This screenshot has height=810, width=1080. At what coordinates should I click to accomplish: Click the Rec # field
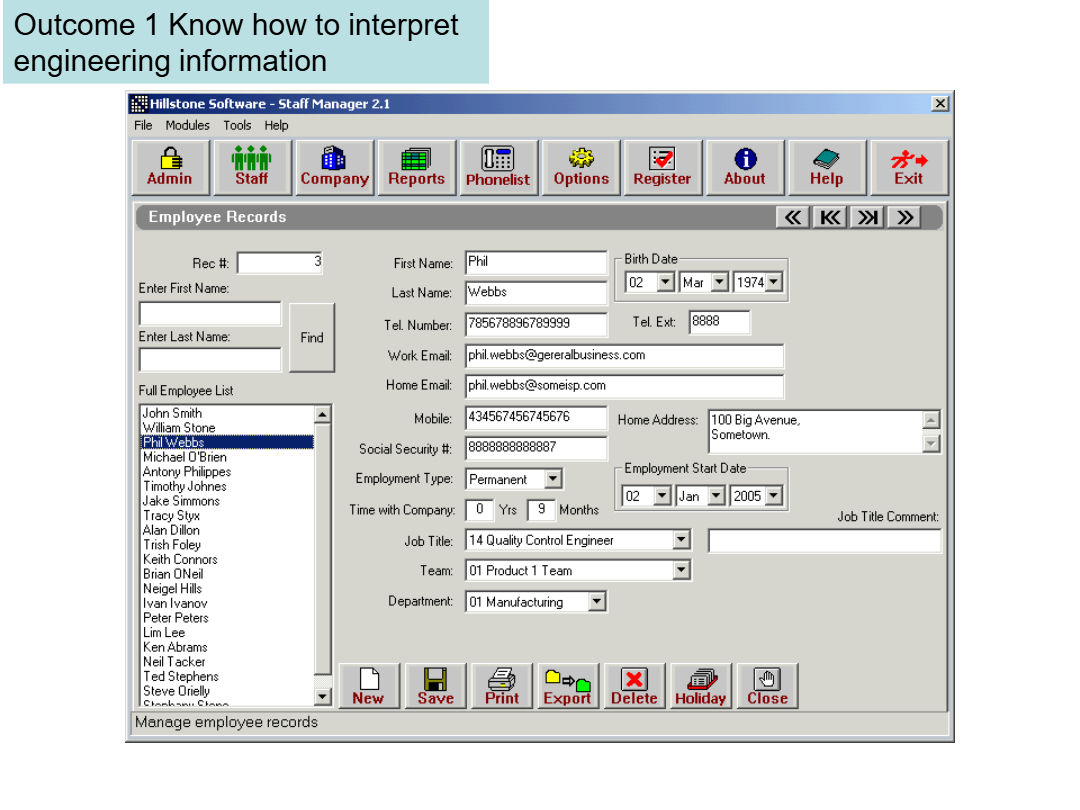(280, 262)
